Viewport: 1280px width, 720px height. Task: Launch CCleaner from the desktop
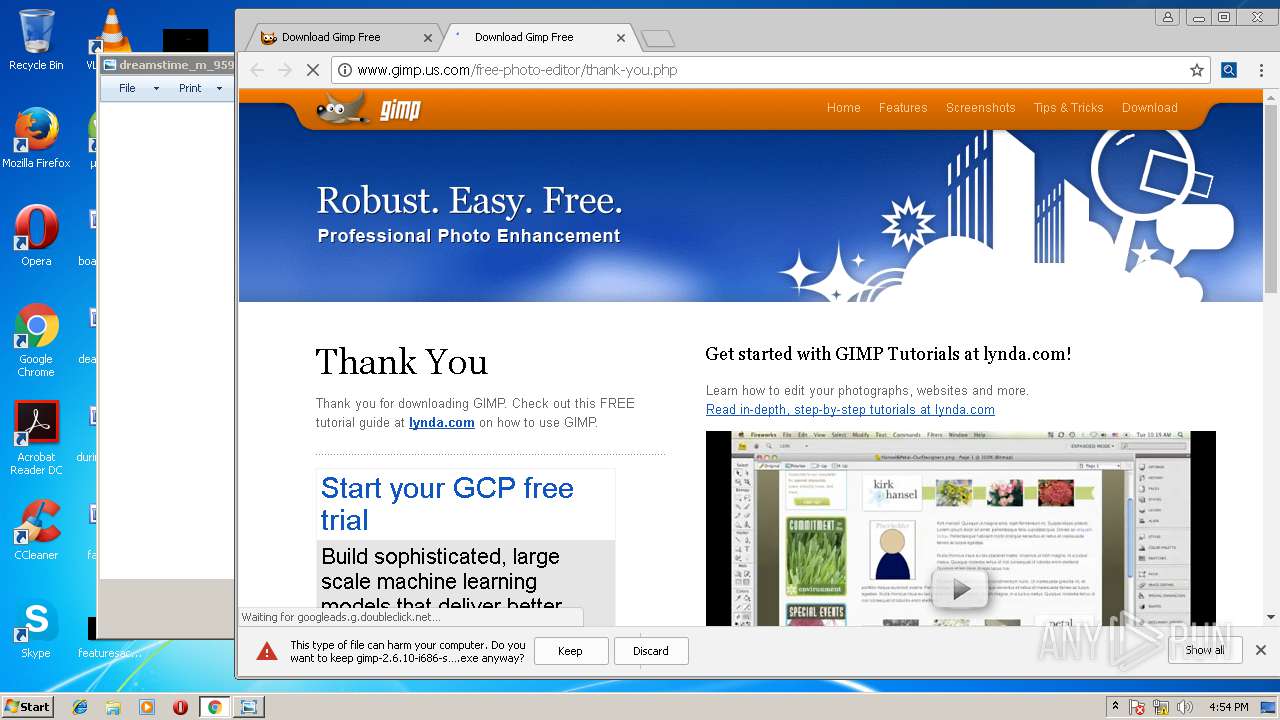click(36, 530)
